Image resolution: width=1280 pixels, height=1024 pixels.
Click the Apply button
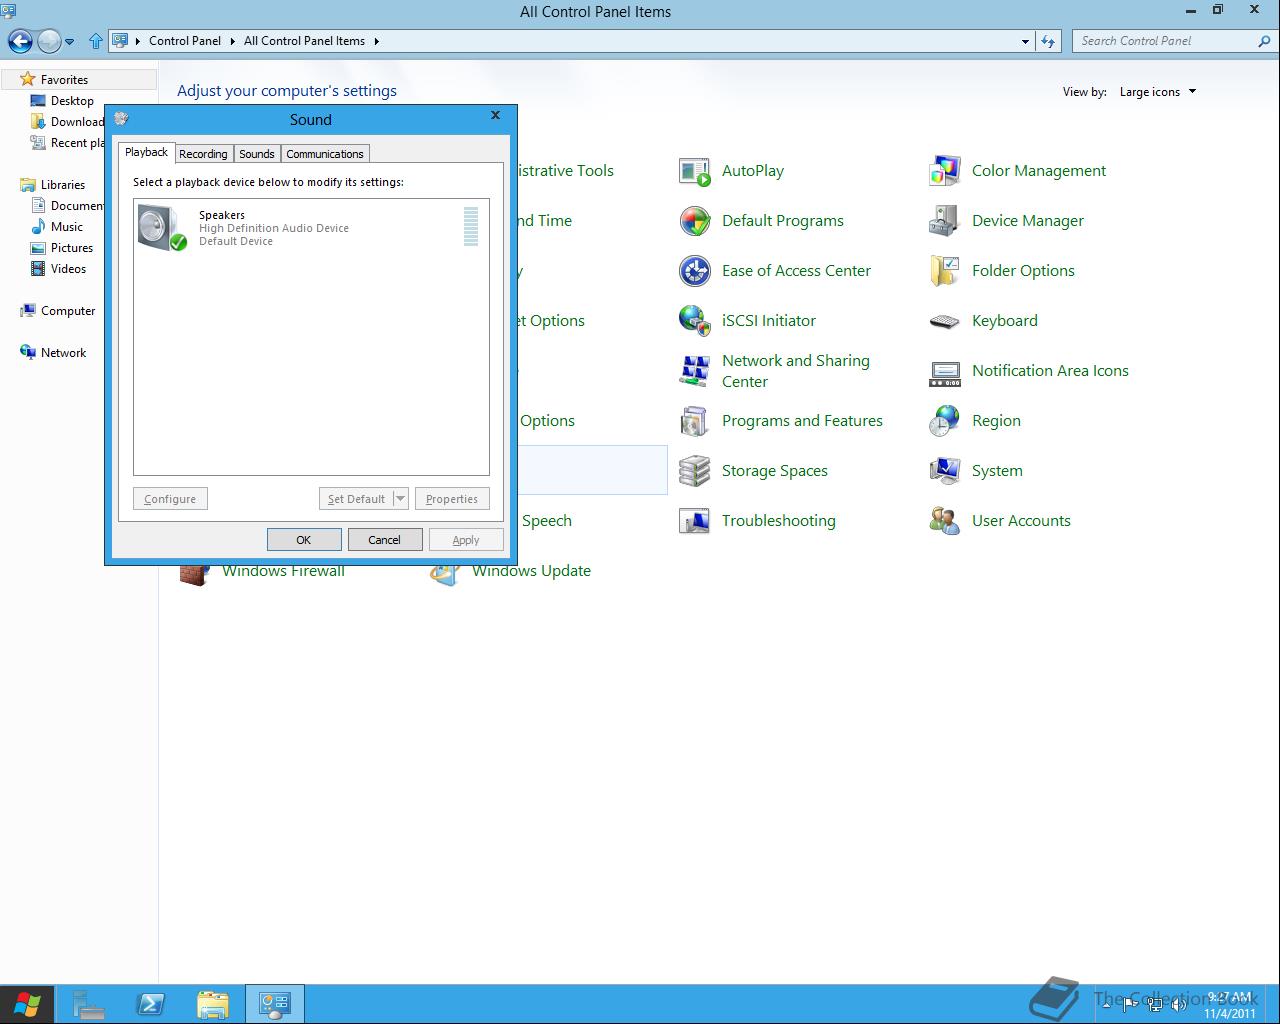[x=466, y=540]
